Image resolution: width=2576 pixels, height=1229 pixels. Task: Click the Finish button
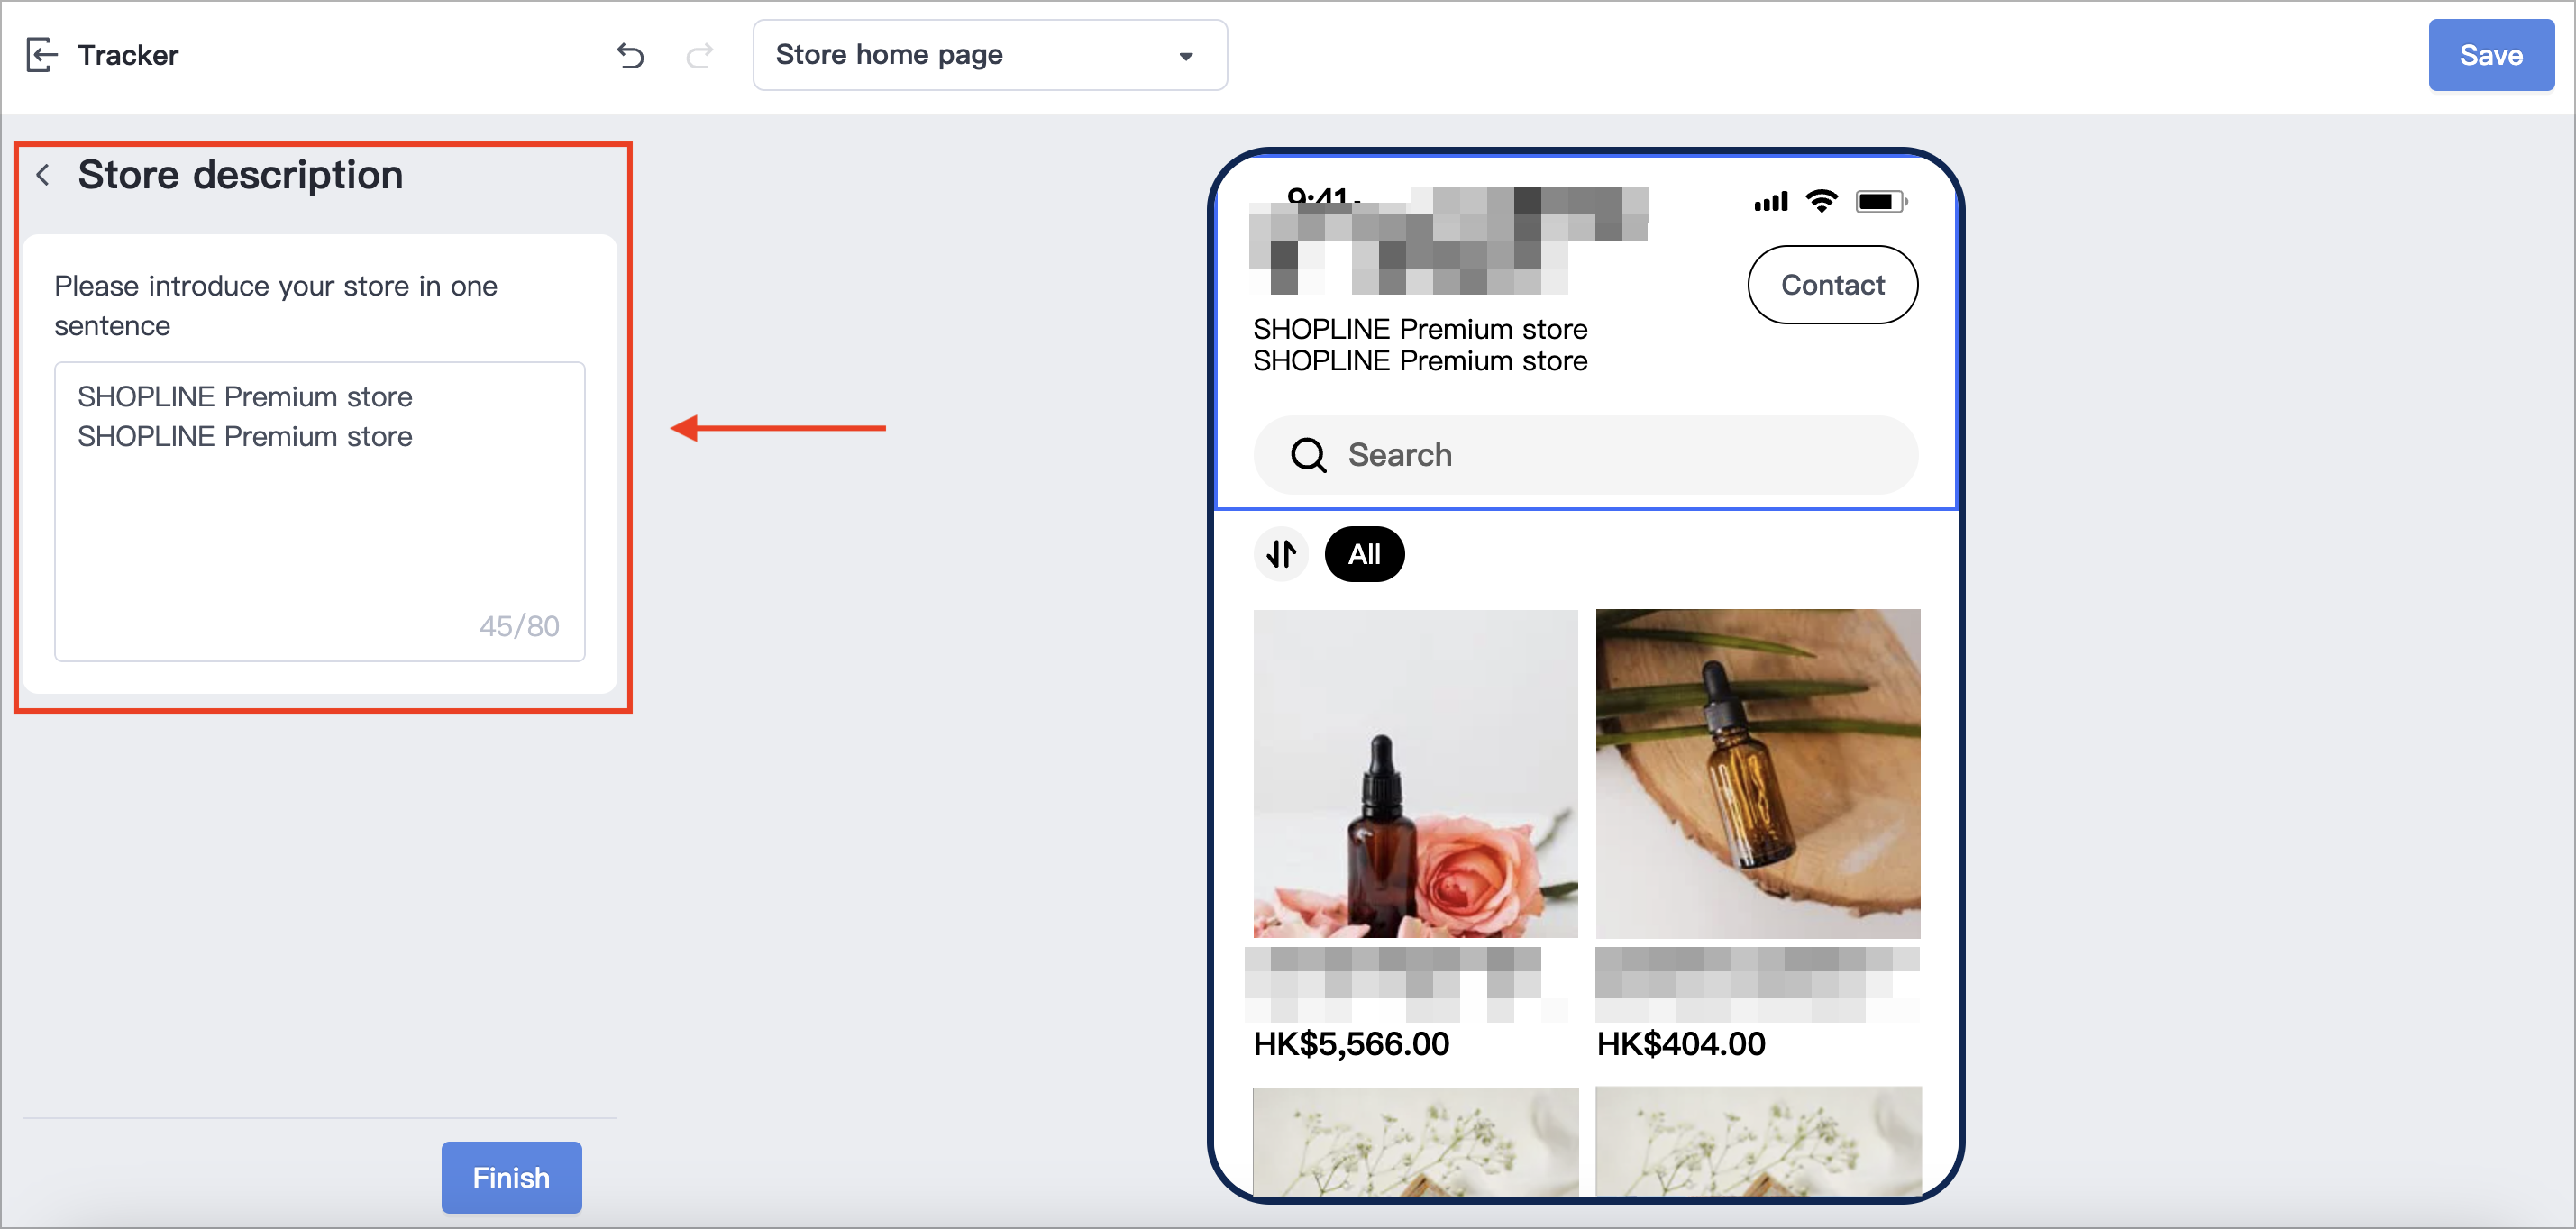[511, 1177]
